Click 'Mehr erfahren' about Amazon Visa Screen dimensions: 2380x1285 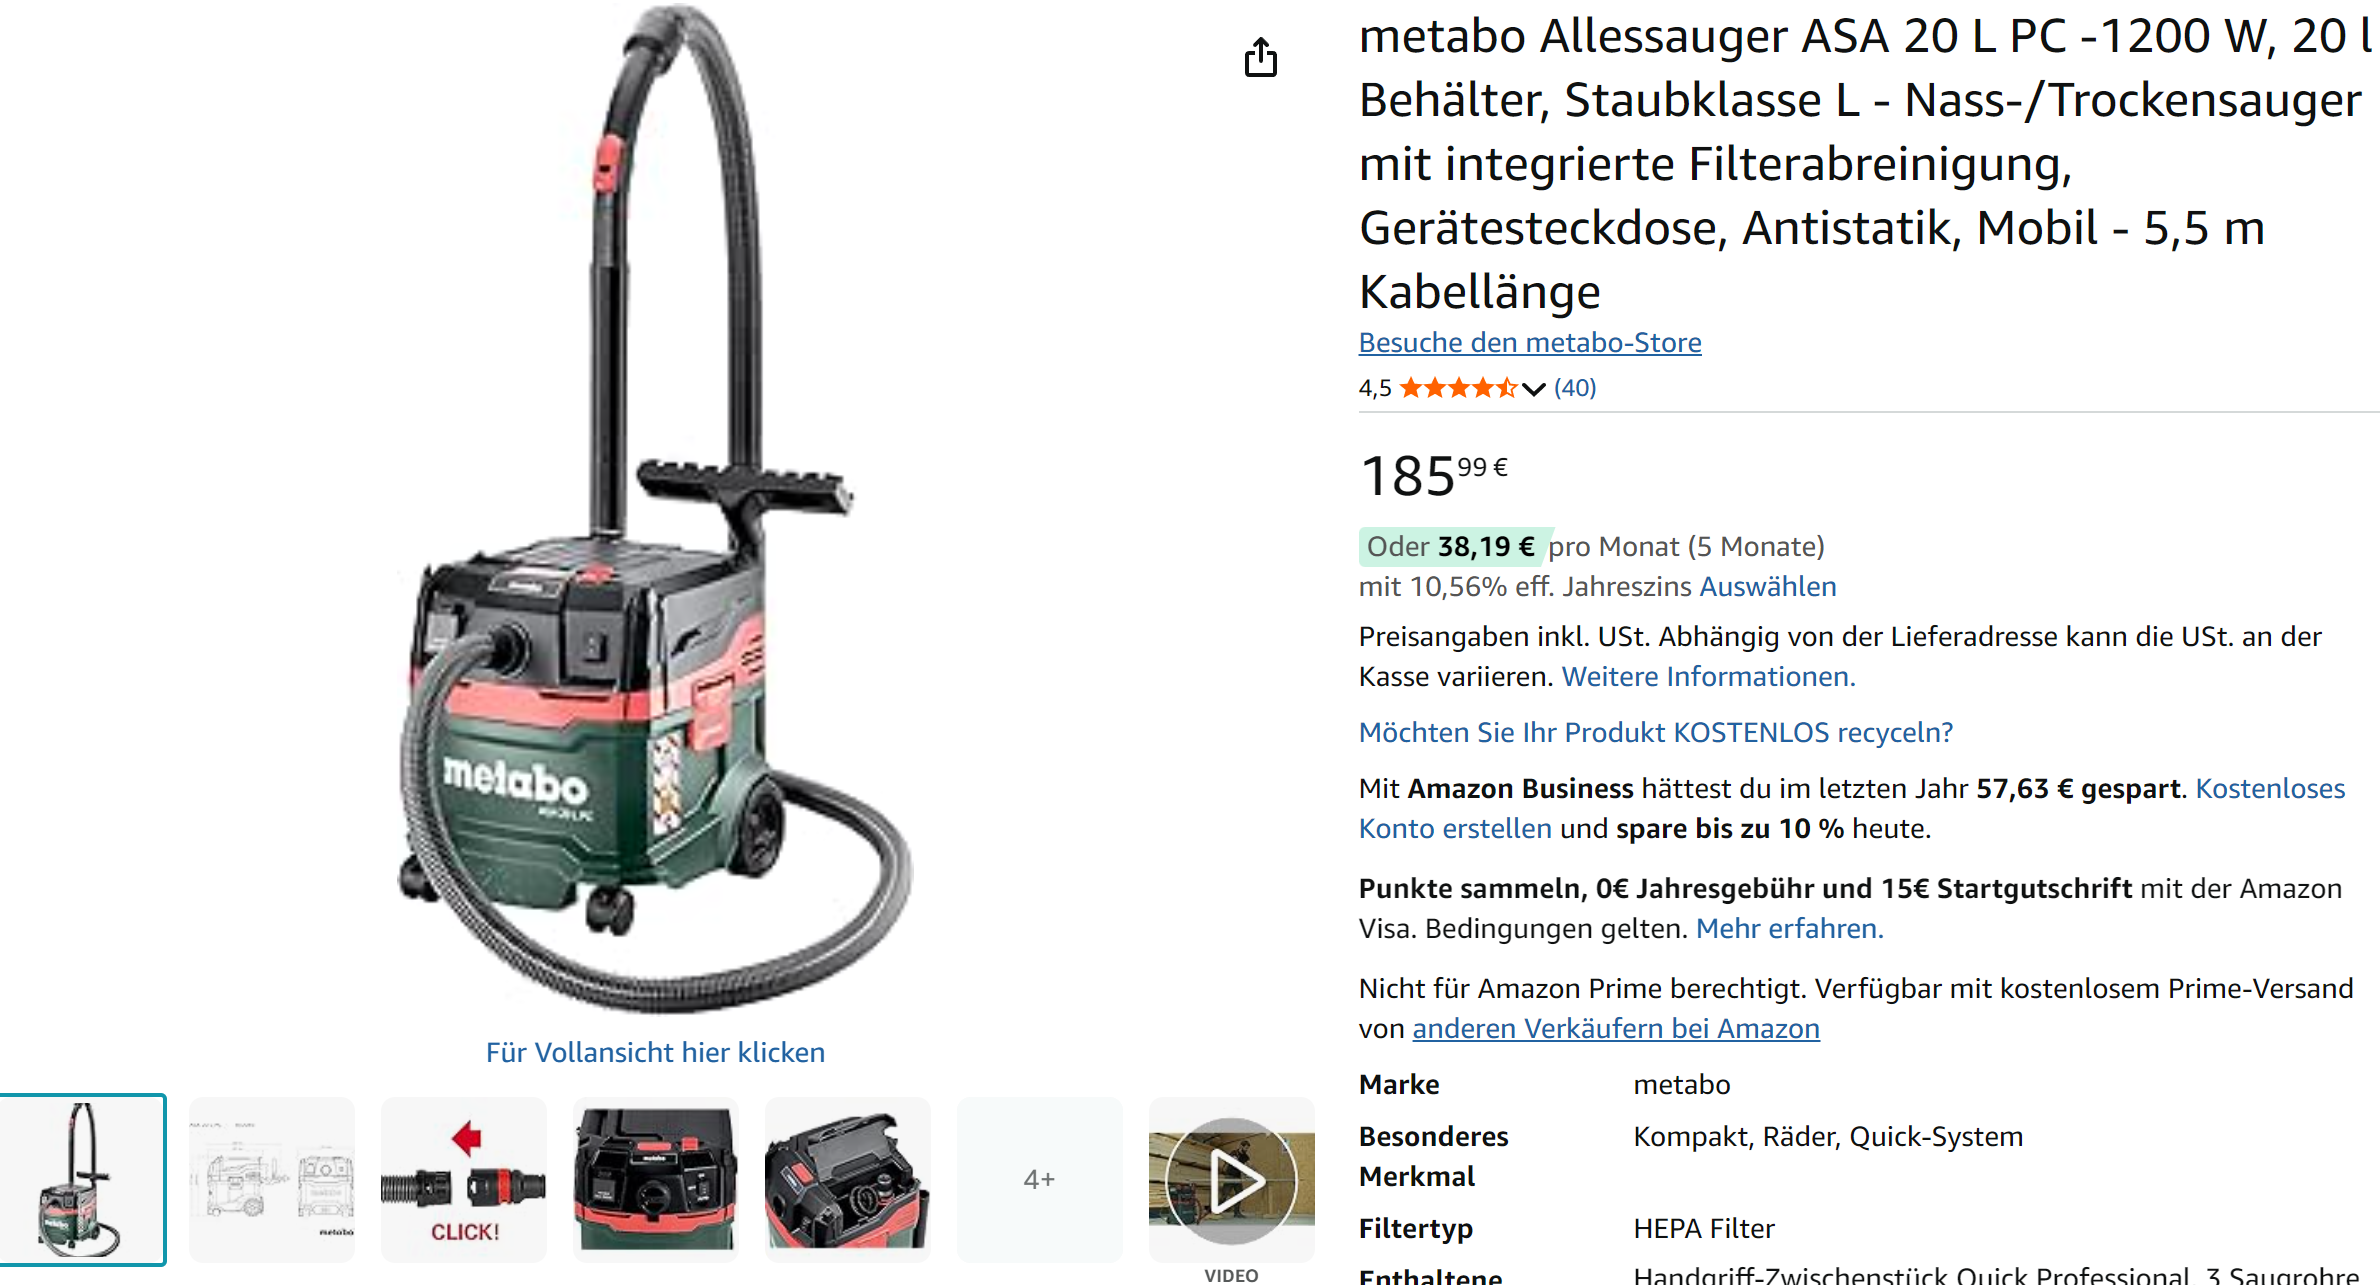point(1790,928)
